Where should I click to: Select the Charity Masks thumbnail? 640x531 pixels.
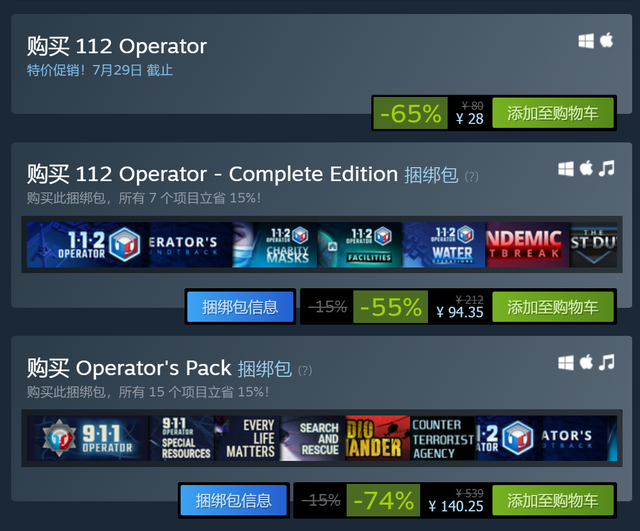tap(275, 245)
